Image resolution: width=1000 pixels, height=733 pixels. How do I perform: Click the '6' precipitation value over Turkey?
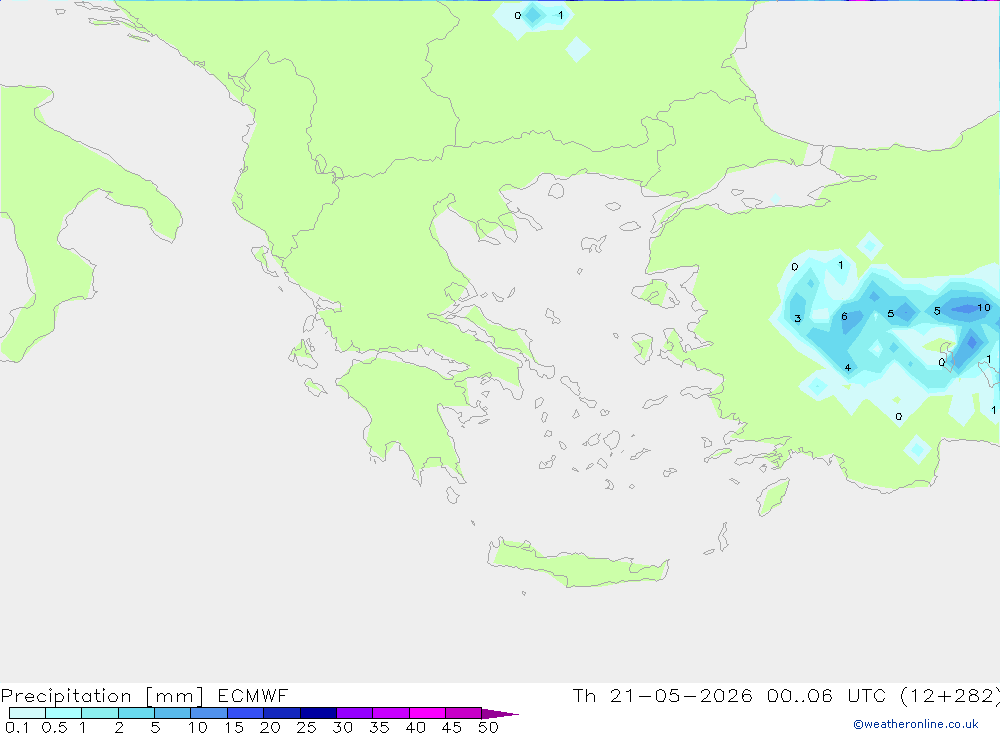tap(844, 316)
